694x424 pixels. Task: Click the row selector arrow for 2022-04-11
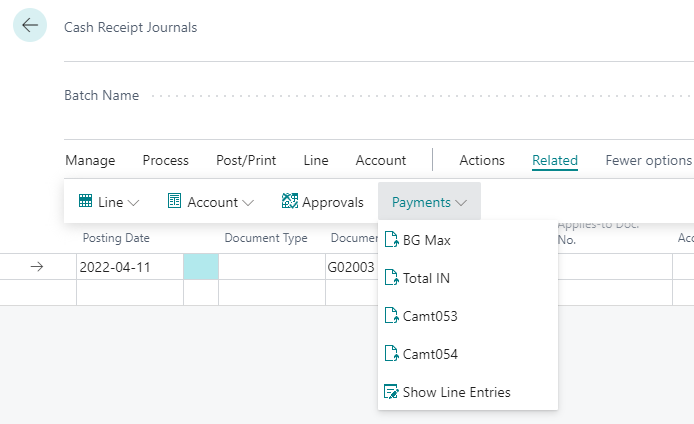(37, 266)
